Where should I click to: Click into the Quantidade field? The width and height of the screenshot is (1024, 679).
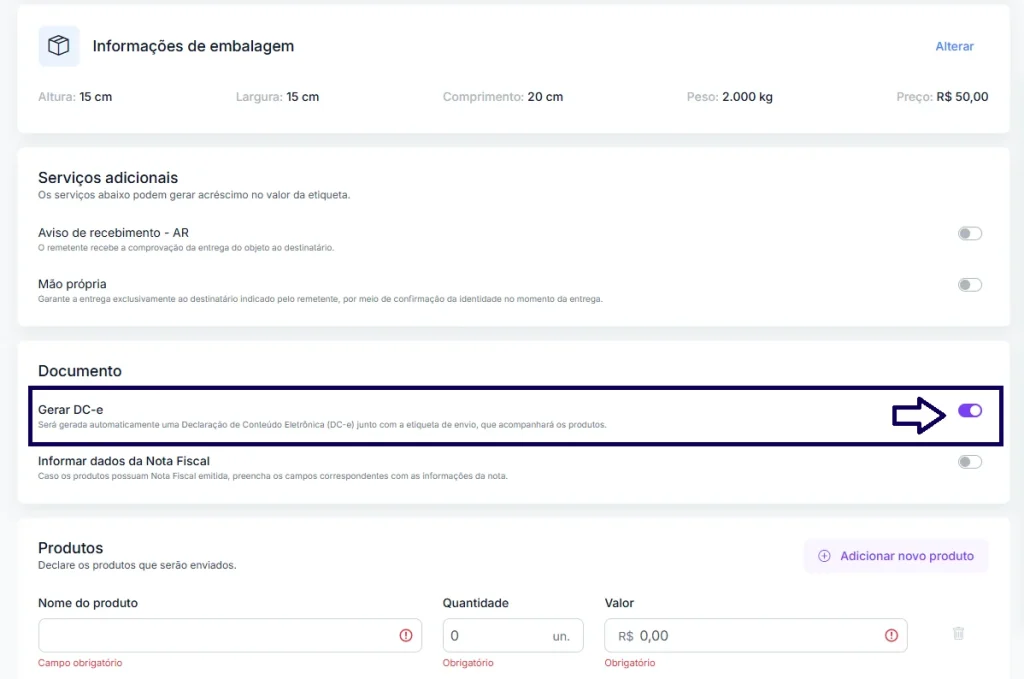click(x=495, y=635)
